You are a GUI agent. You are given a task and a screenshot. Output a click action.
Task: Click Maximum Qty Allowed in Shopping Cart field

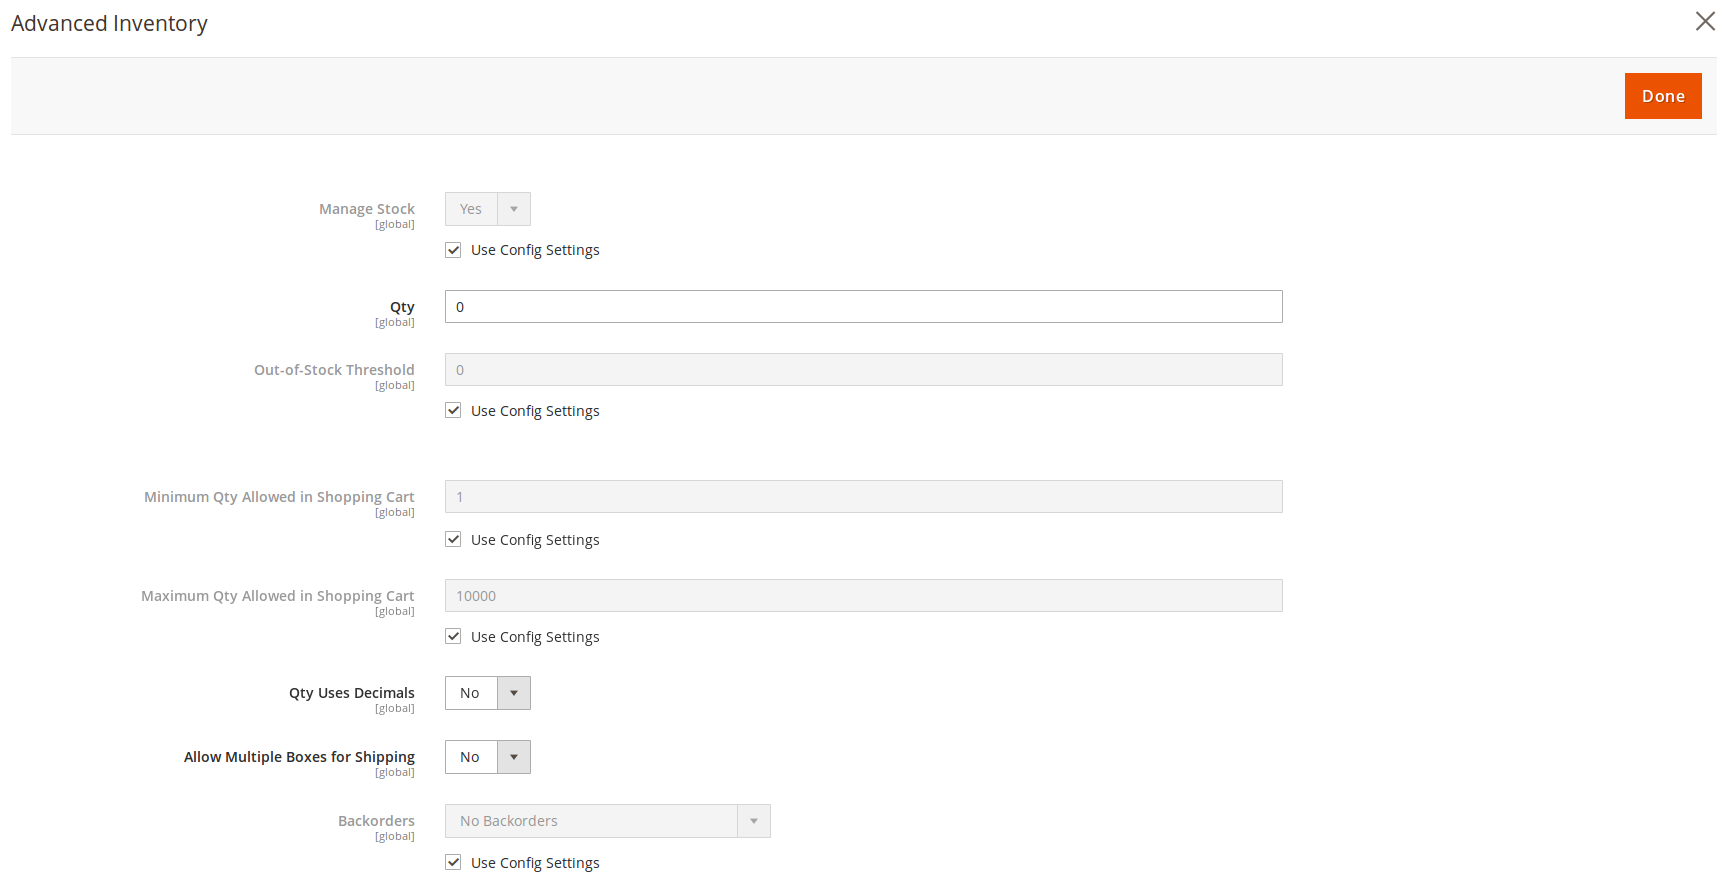[862, 596]
